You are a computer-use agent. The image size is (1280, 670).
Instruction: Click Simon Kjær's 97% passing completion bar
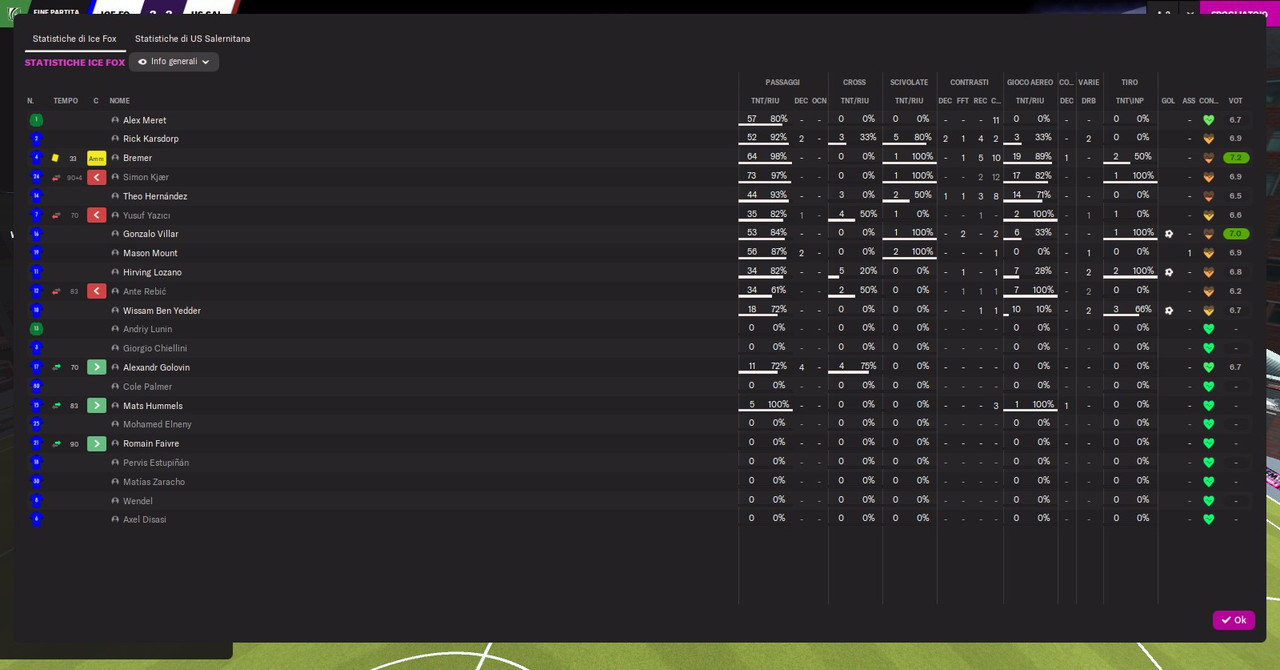(765, 183)
